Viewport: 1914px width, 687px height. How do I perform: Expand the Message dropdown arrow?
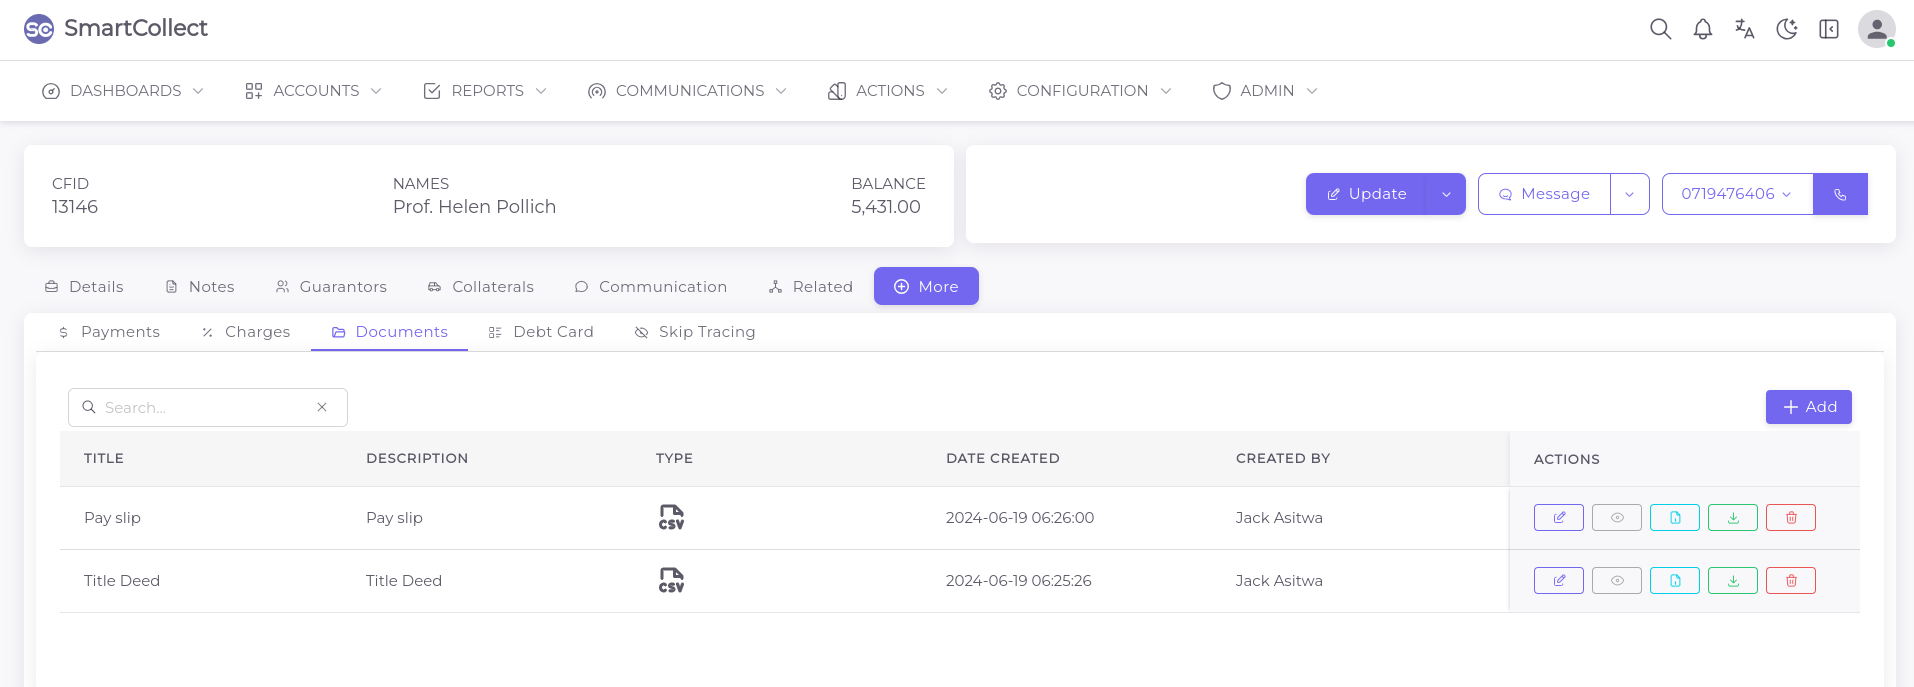1629,194
